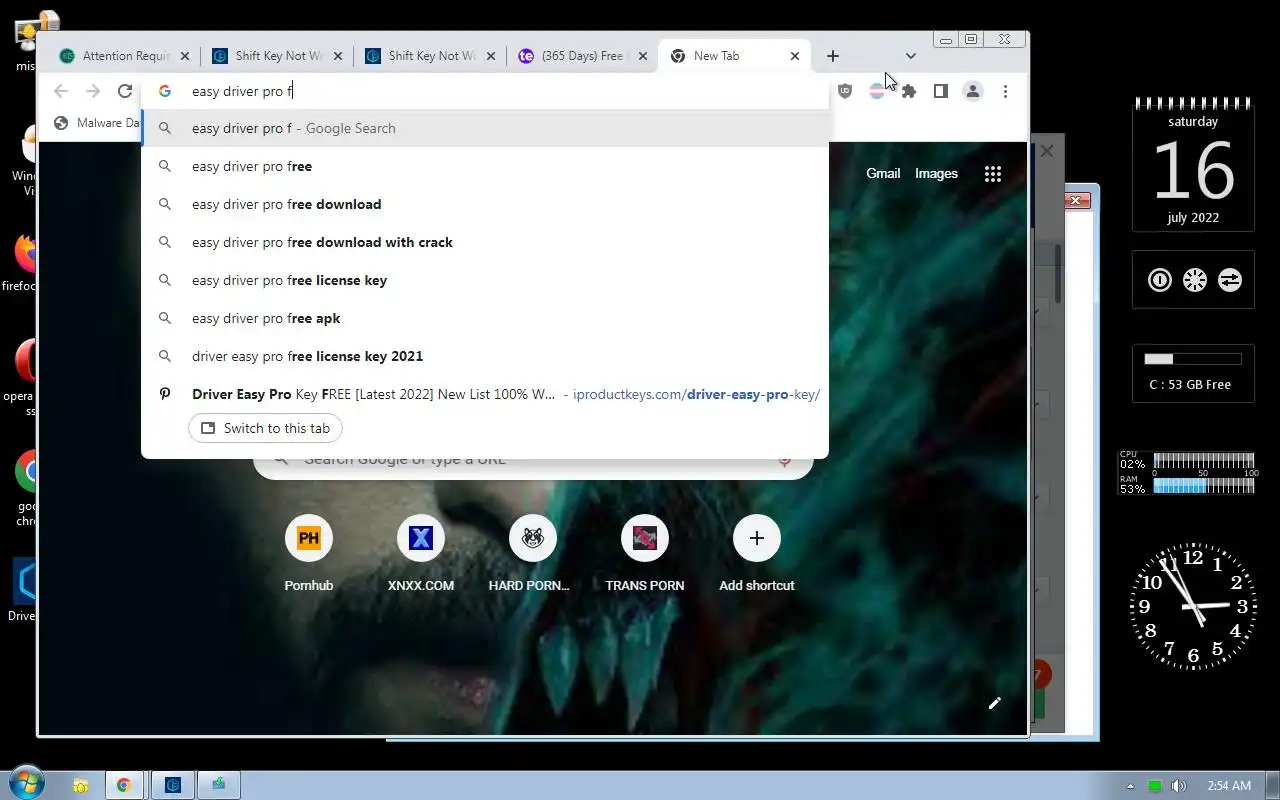Close the New Tab tab
1280x800 pixels.
tap(795, 56)
